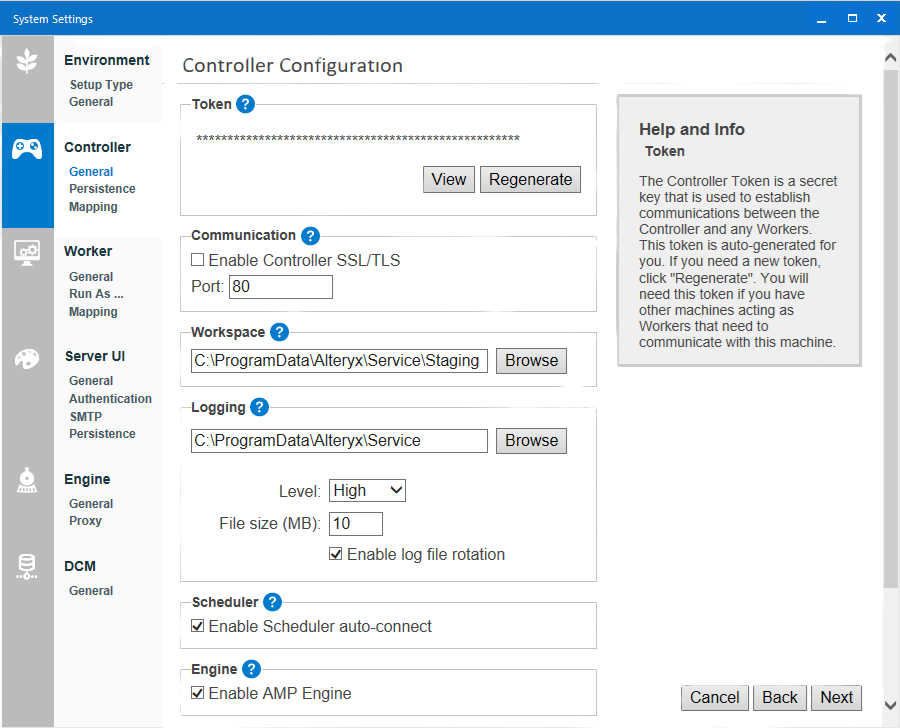Click Next to continue configuration
This screenshot has height=728, width=900.
pos(836,697)
